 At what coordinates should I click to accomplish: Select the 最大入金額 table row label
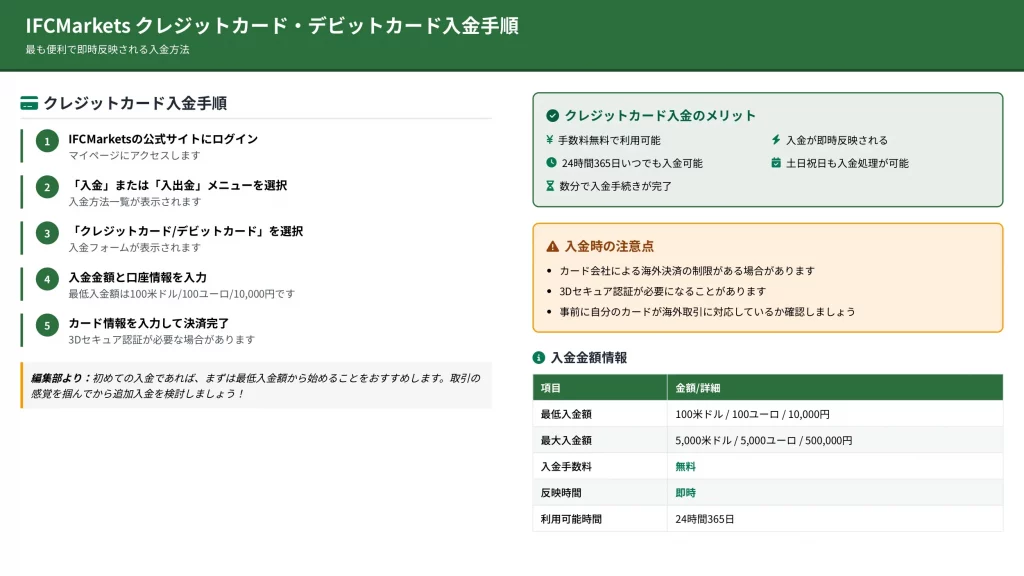coord(566,440)
